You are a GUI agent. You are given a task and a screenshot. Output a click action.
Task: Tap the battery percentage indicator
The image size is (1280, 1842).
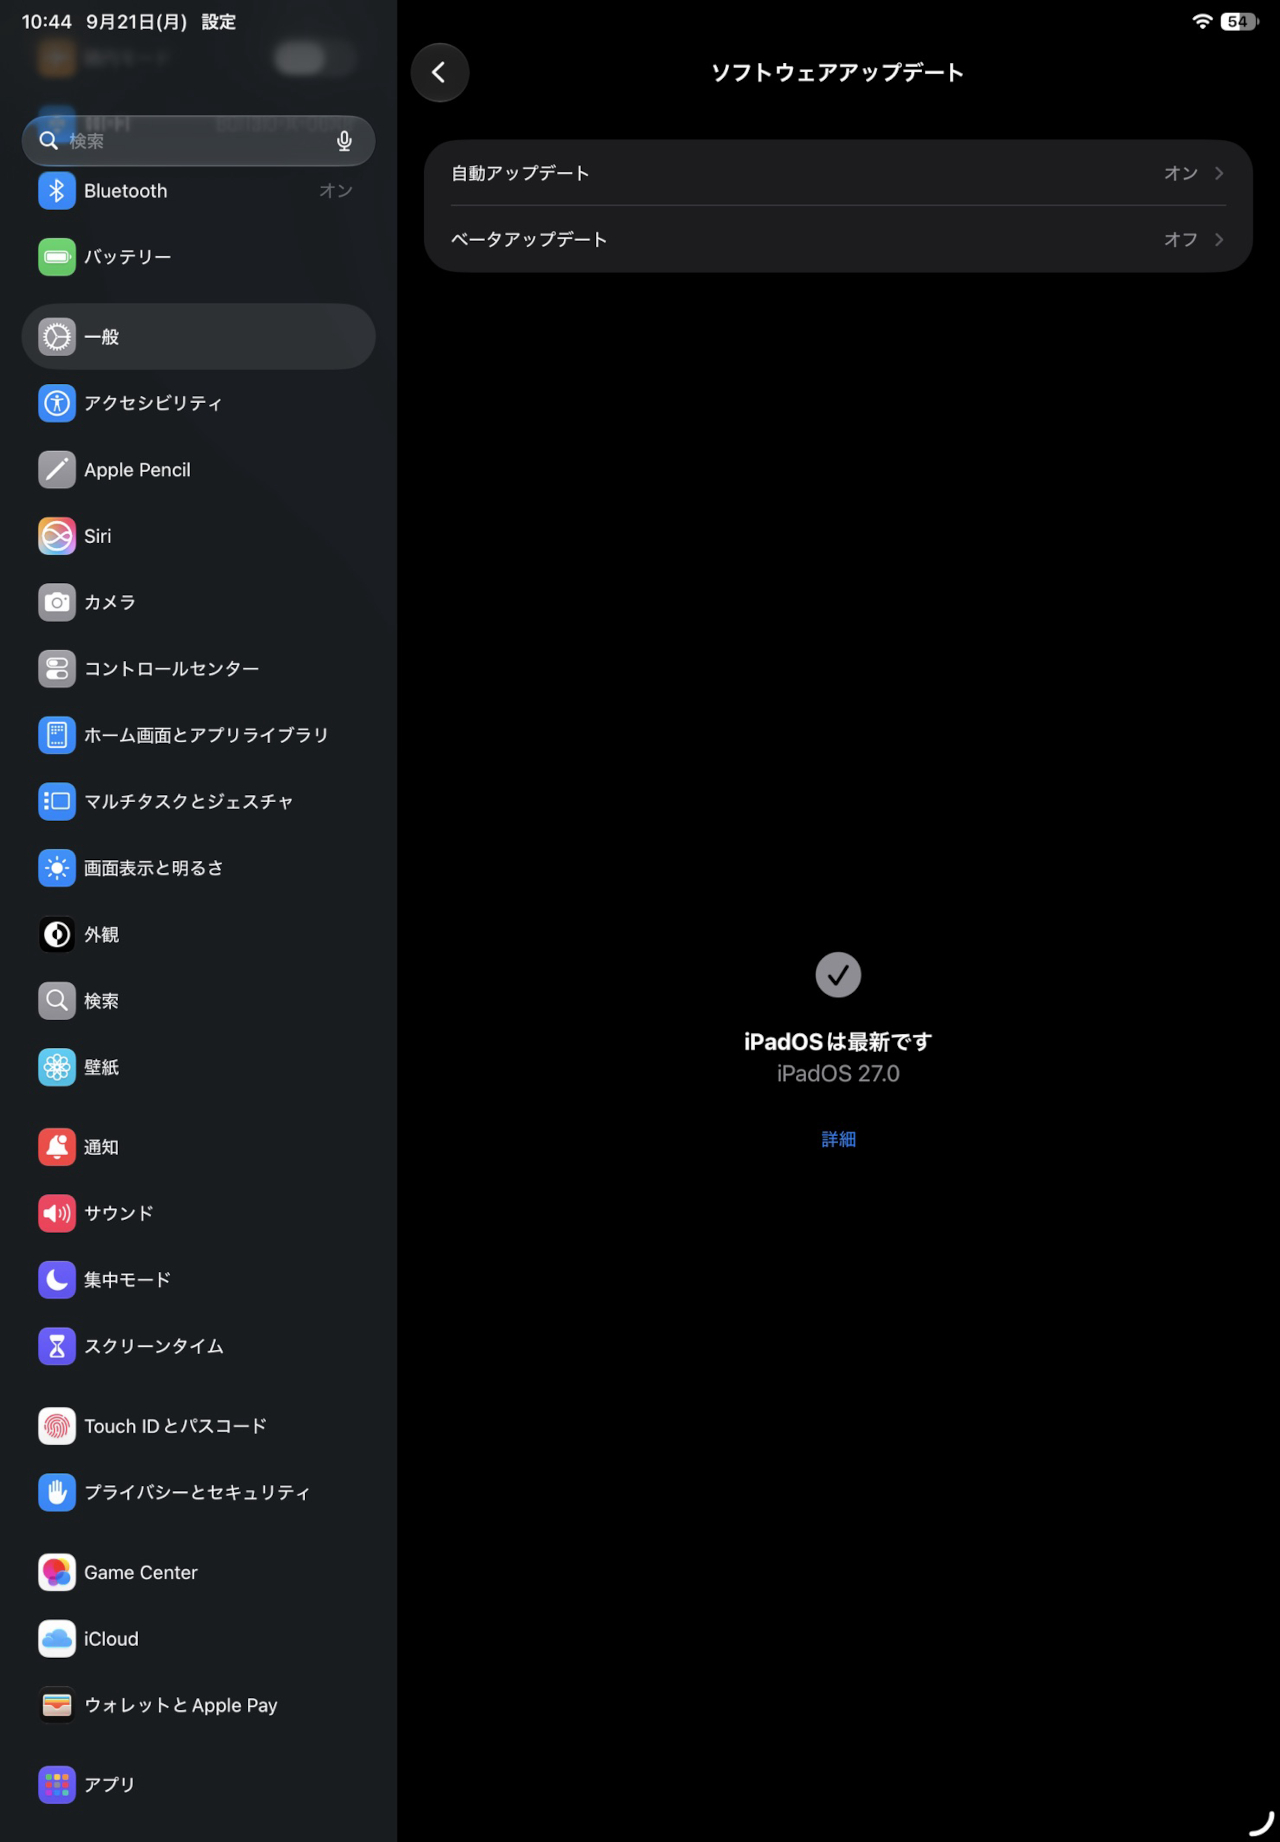point(1239,21)
